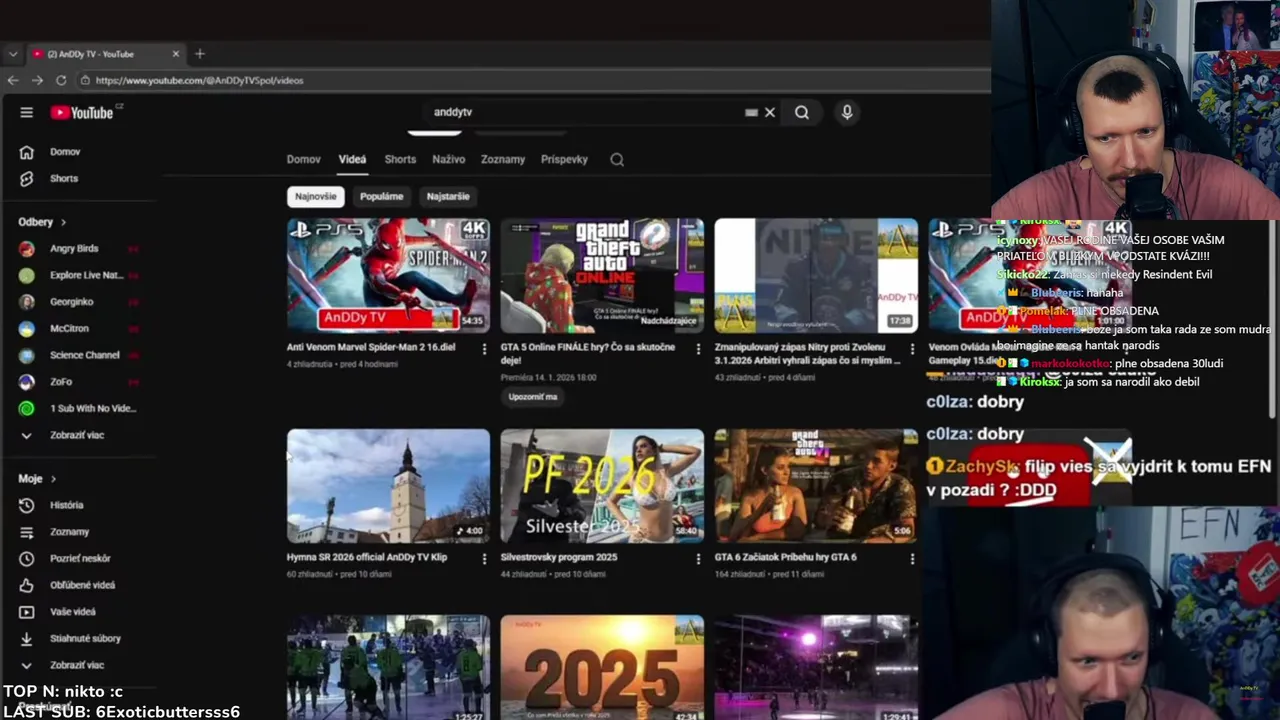Open the McCitron subscription
1280x720 pixels.
tap(69, 328)
